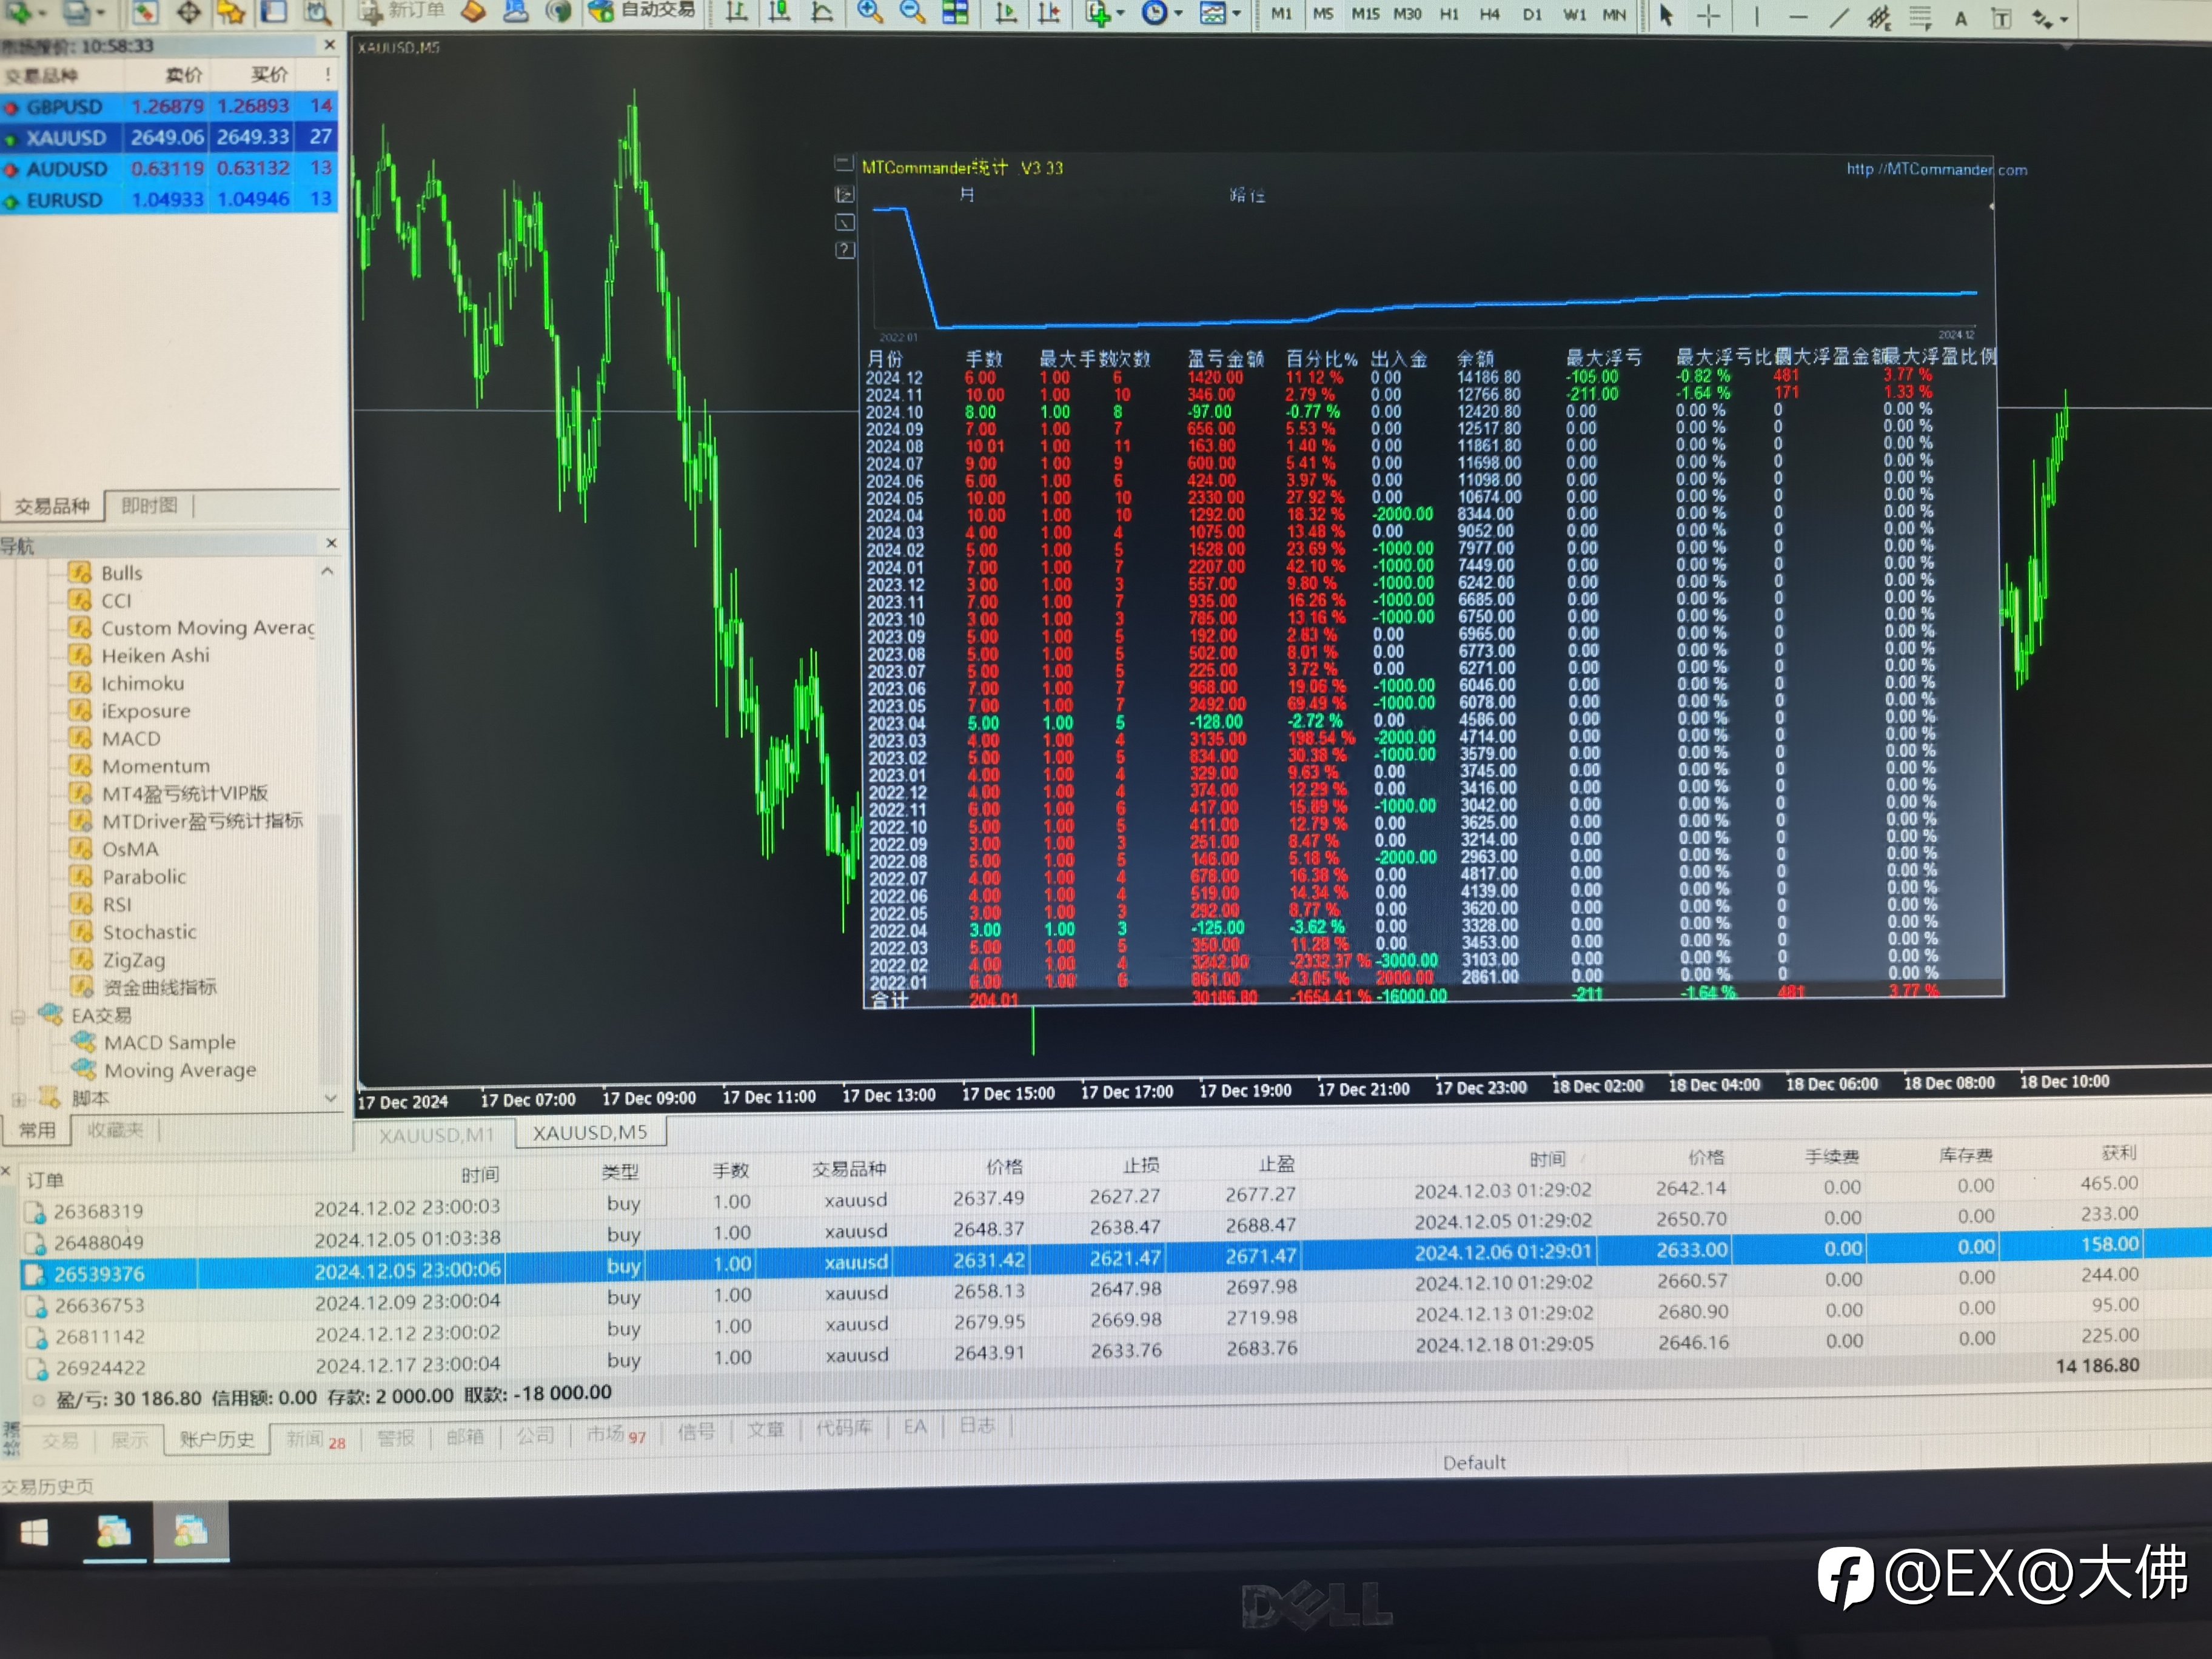Click the cloud VPS toolbar icon
This screenshot has height=1659, width=2212.
516,12
